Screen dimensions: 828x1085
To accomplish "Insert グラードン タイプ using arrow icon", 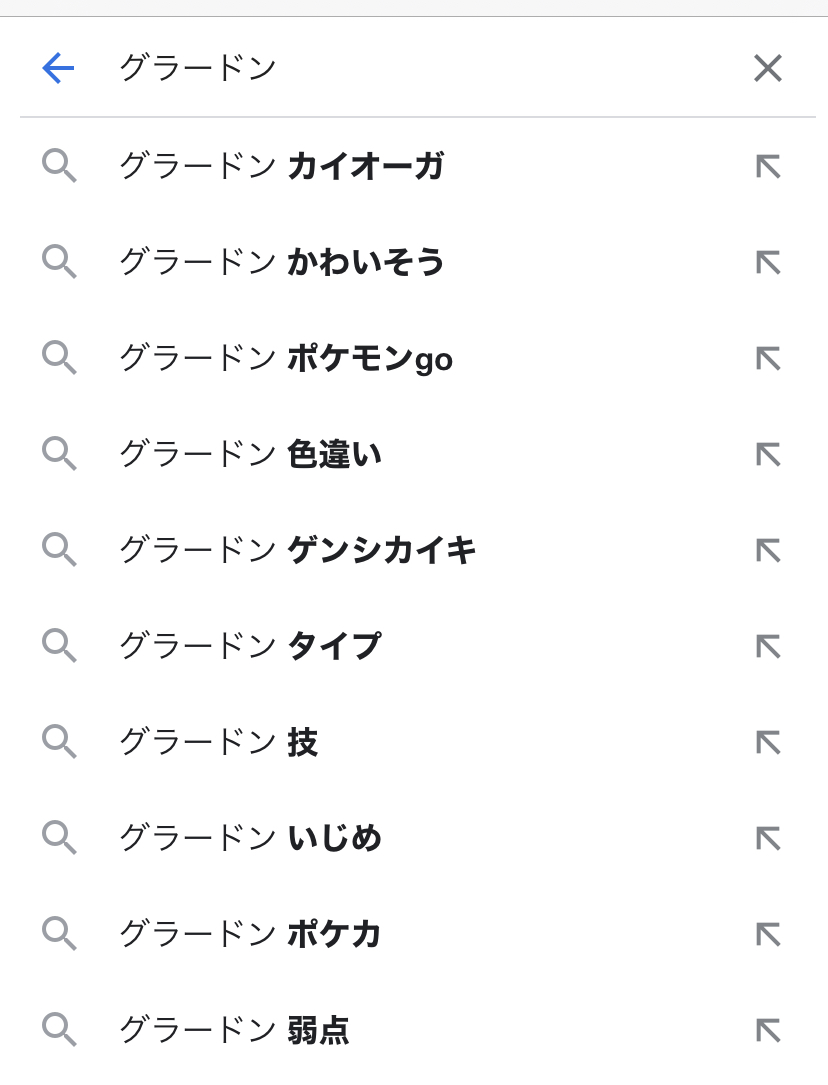I will point(767,646).
